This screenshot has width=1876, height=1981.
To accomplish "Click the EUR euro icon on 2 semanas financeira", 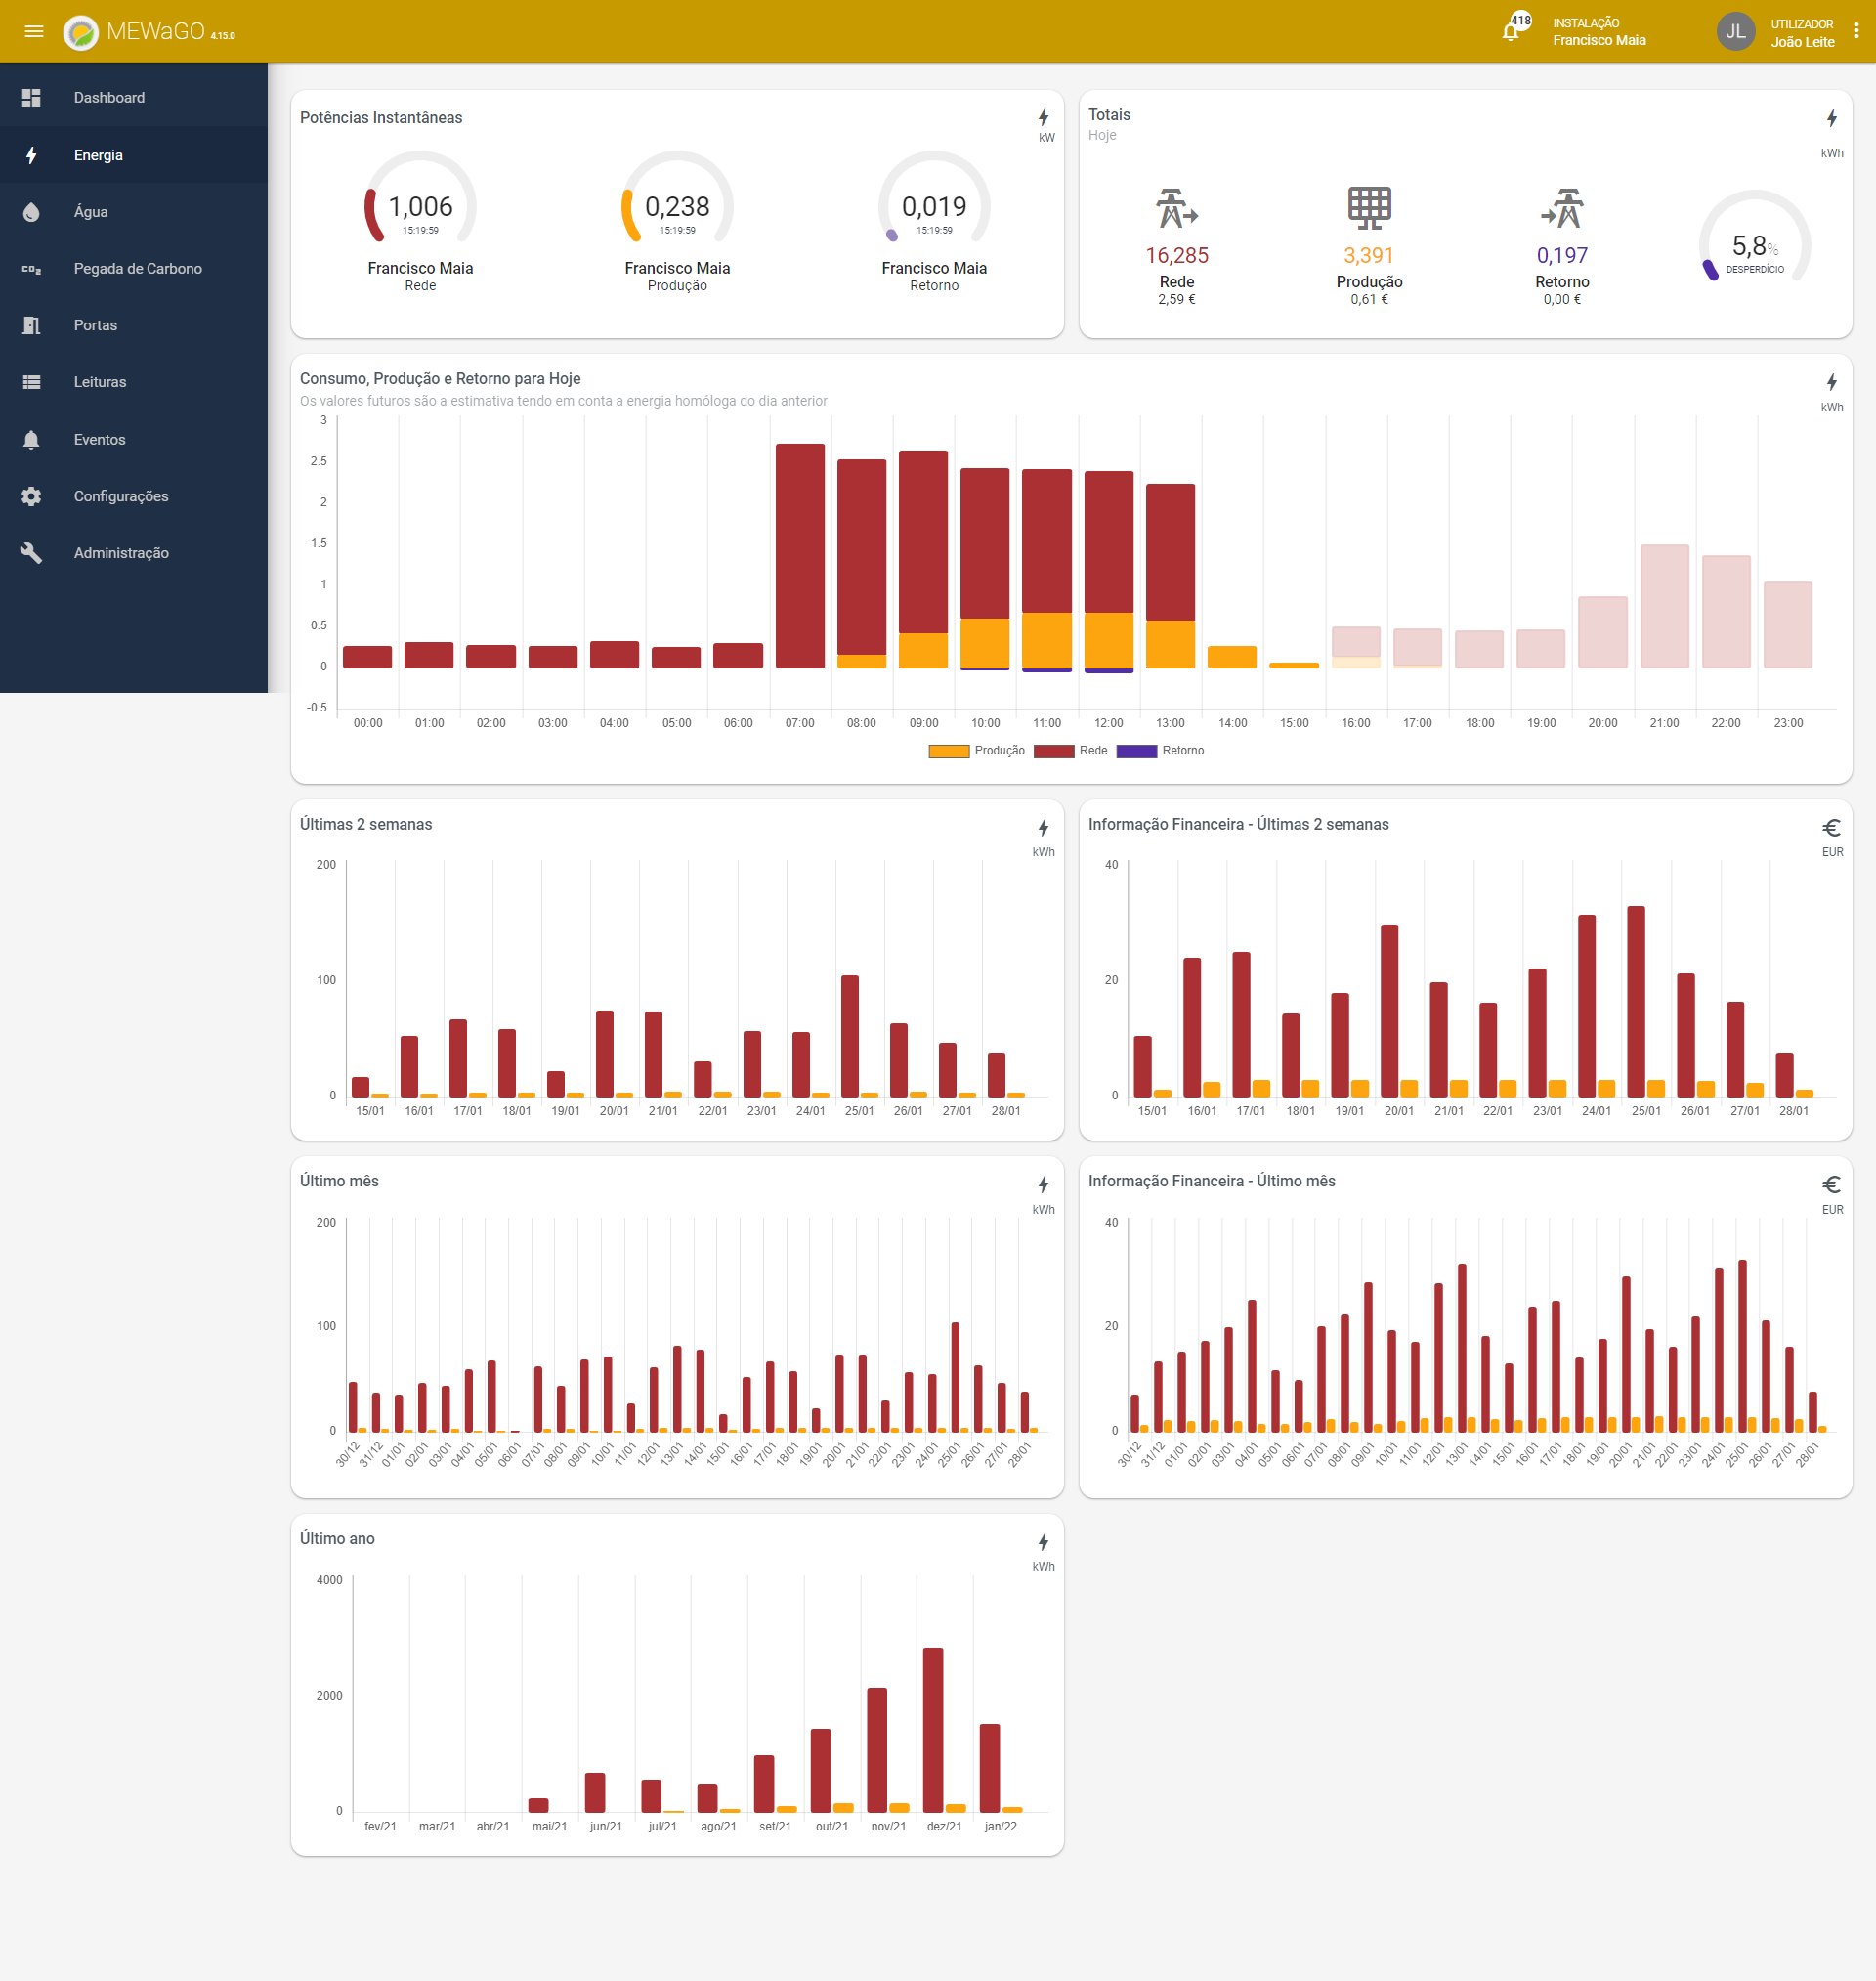I will (1832, 827).
